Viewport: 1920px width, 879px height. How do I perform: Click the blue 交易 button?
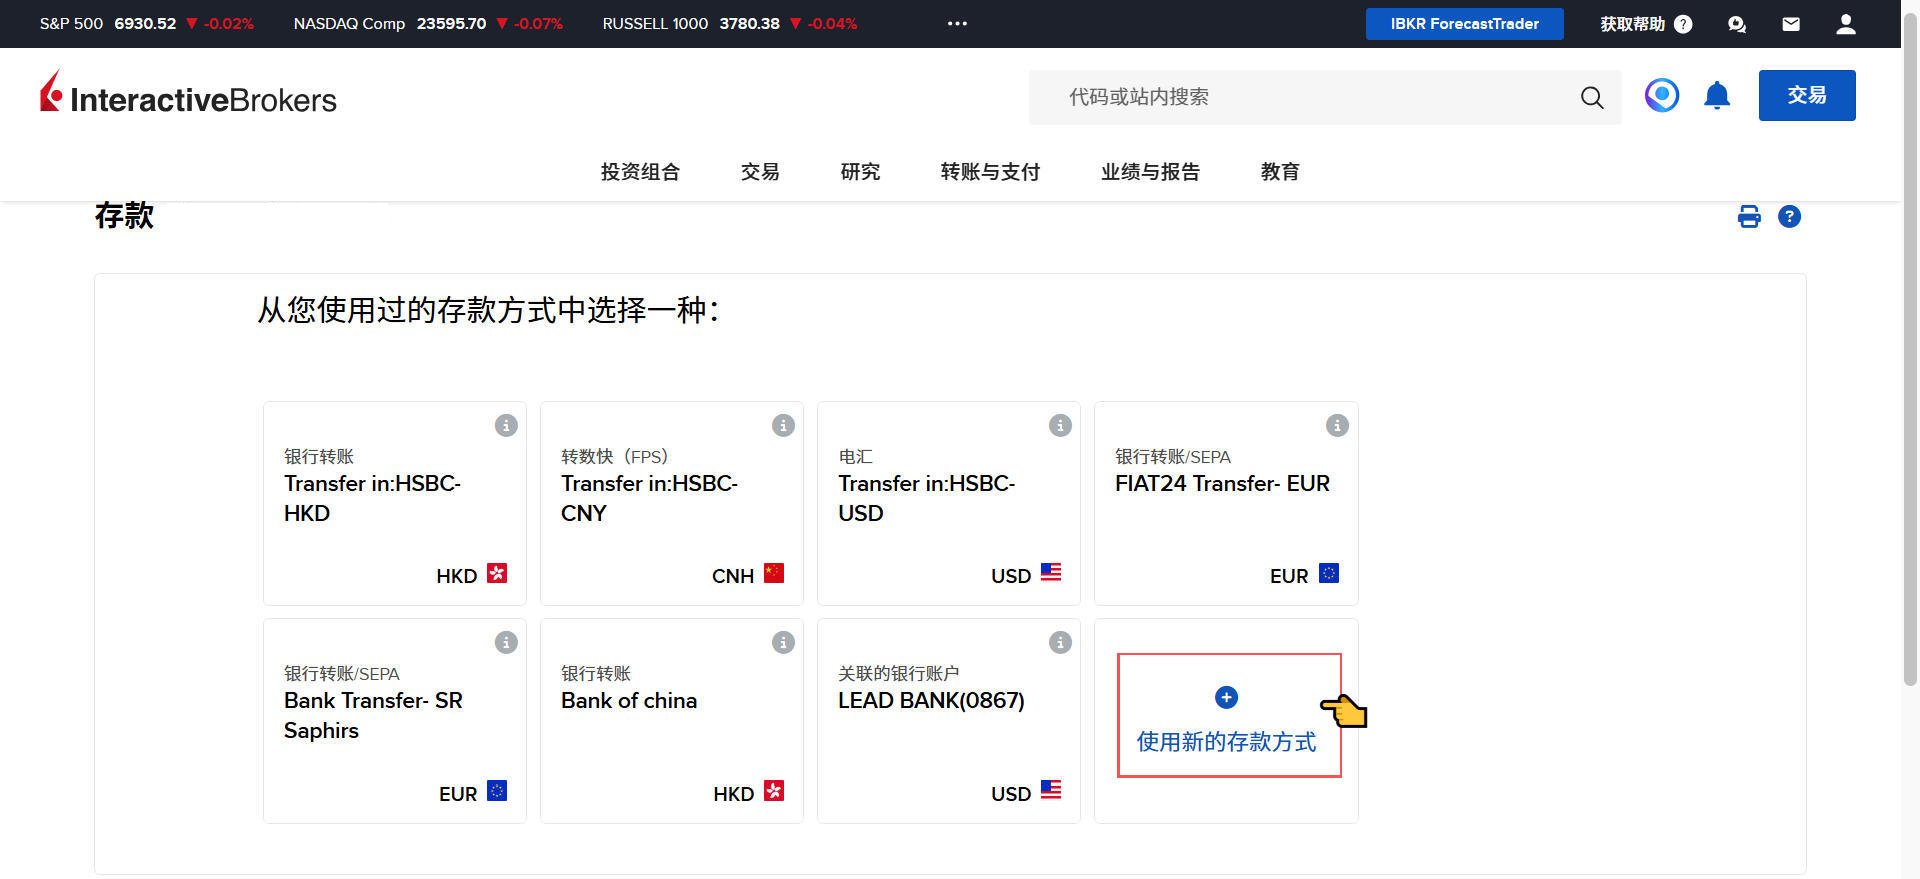(1806, 96)
